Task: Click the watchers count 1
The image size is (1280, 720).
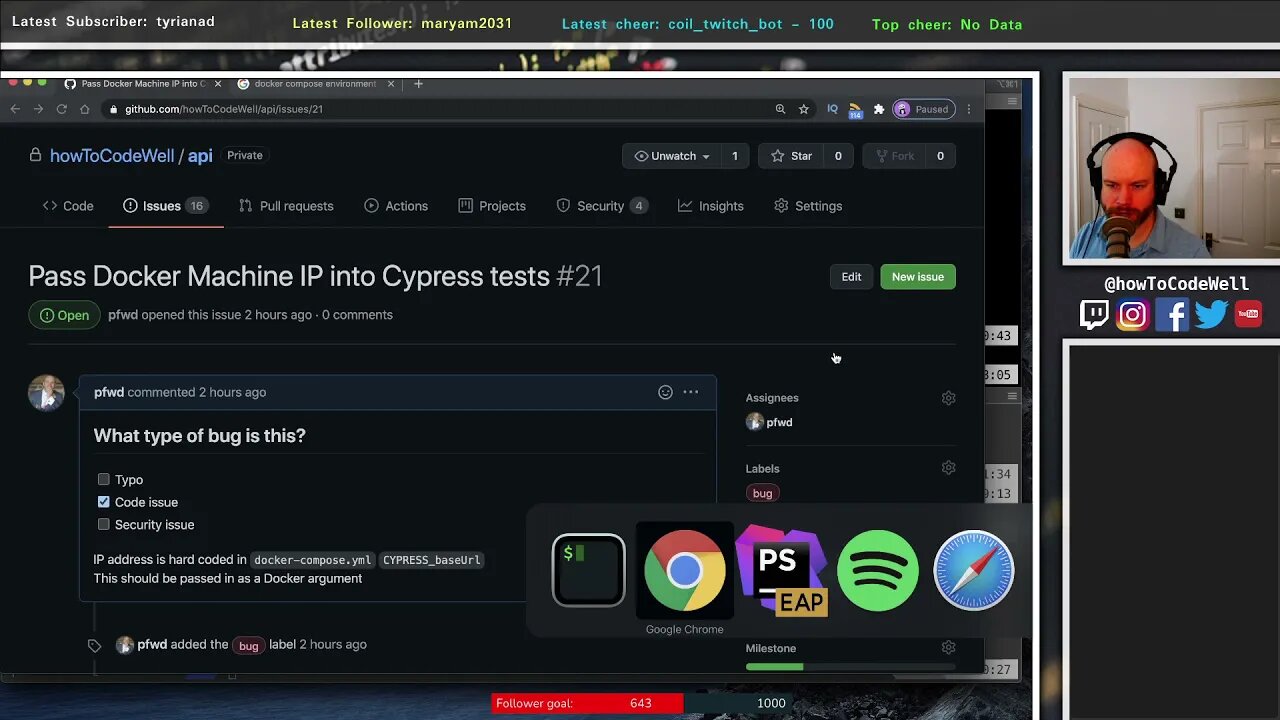Action: [x=734, y=156]
